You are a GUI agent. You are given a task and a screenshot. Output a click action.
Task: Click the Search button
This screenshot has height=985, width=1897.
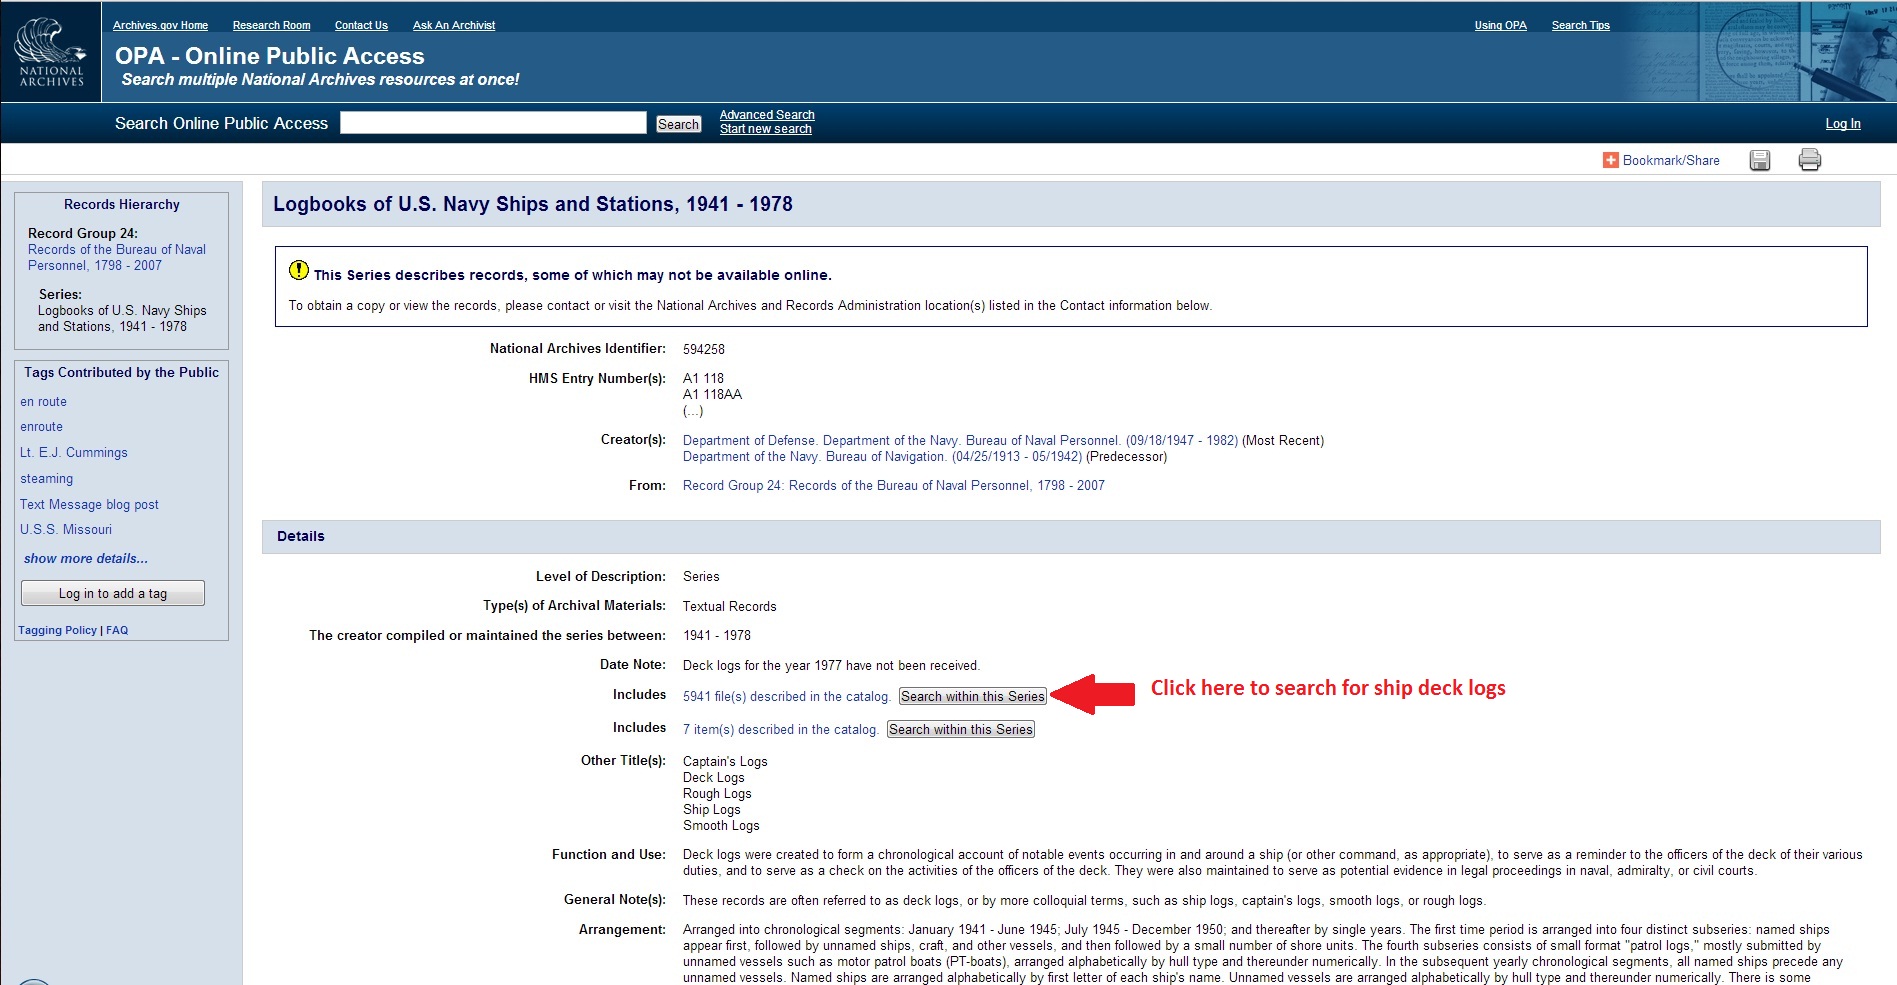tap(678, 124)
